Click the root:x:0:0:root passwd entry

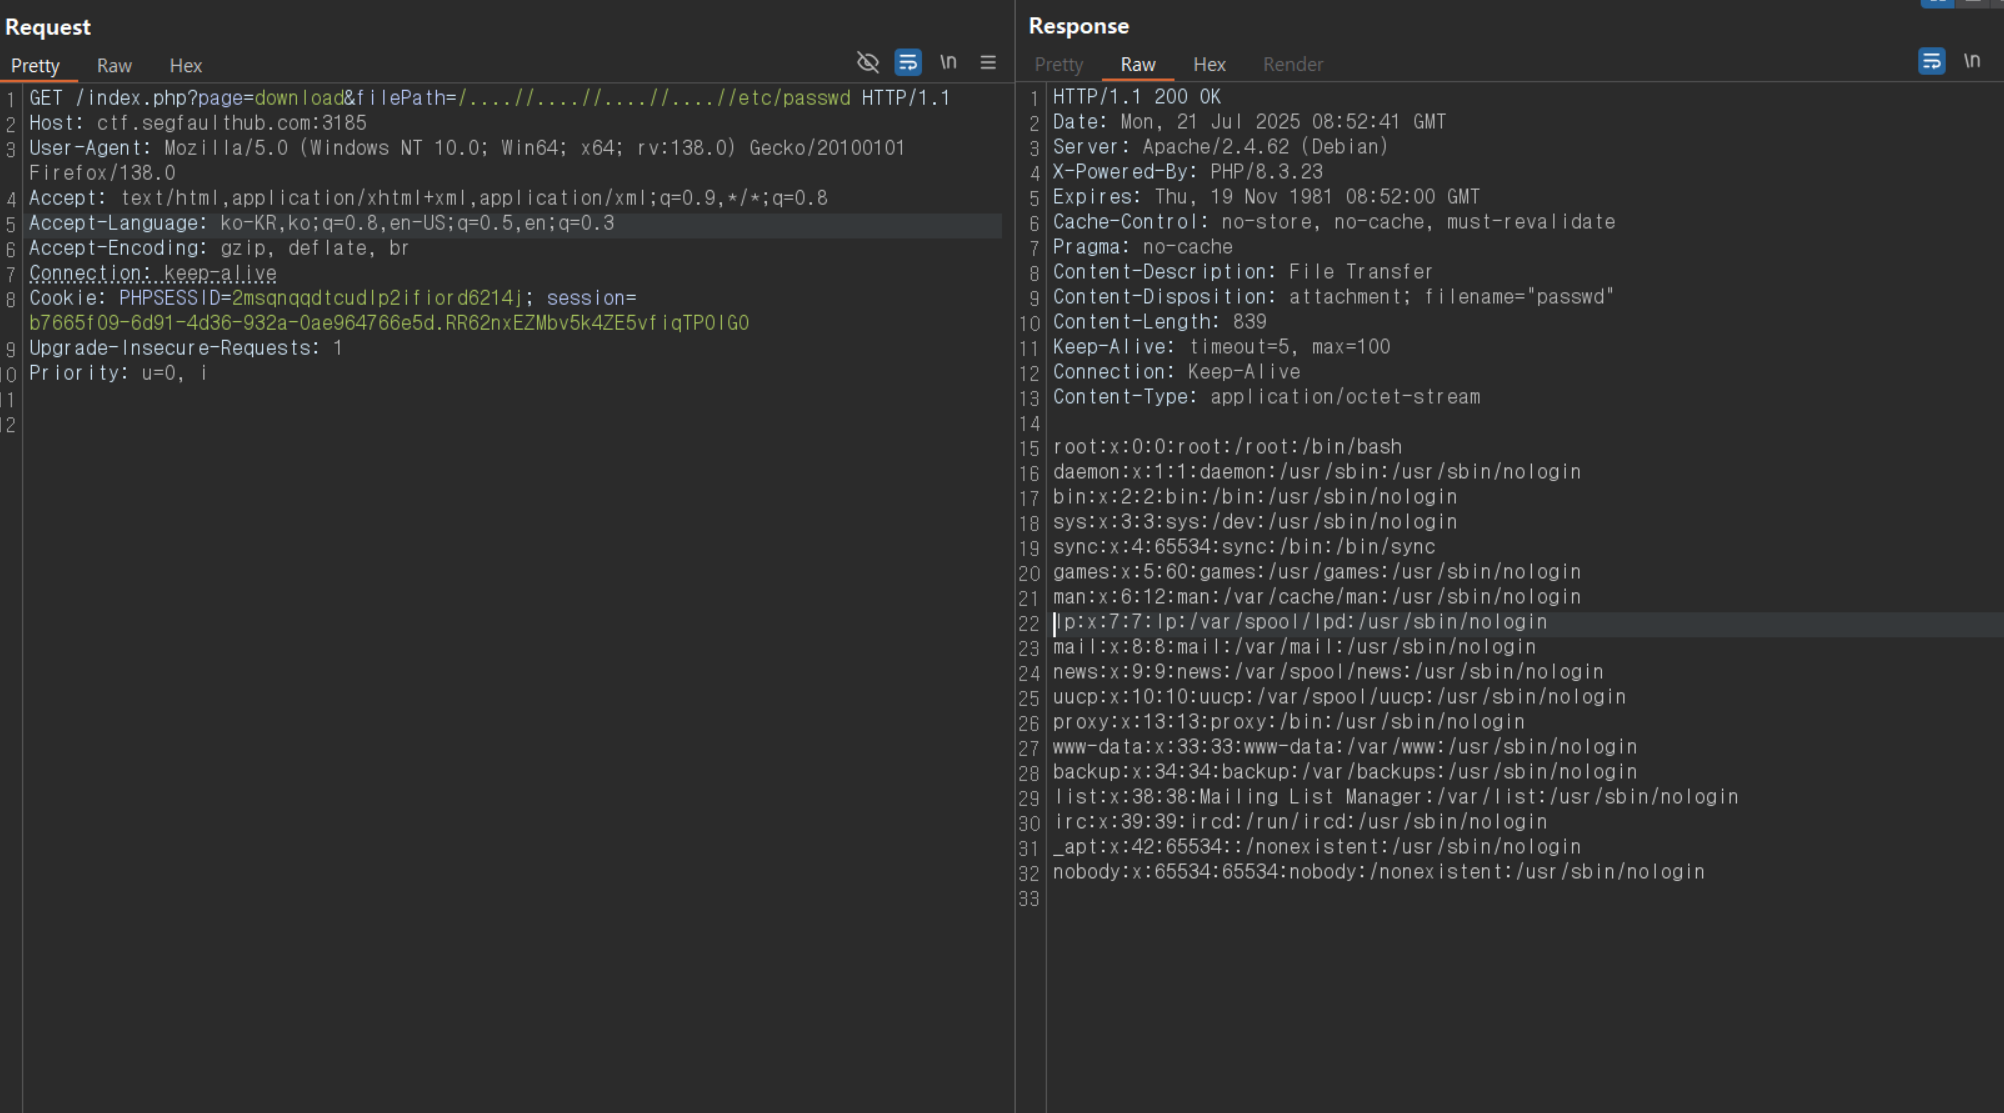click(1228, 447)
